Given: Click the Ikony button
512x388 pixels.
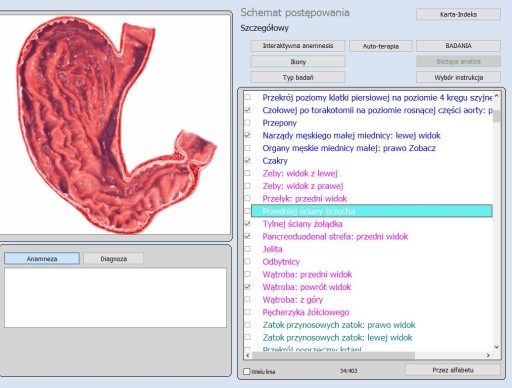Looking at the screenshot, I should 298,62.
